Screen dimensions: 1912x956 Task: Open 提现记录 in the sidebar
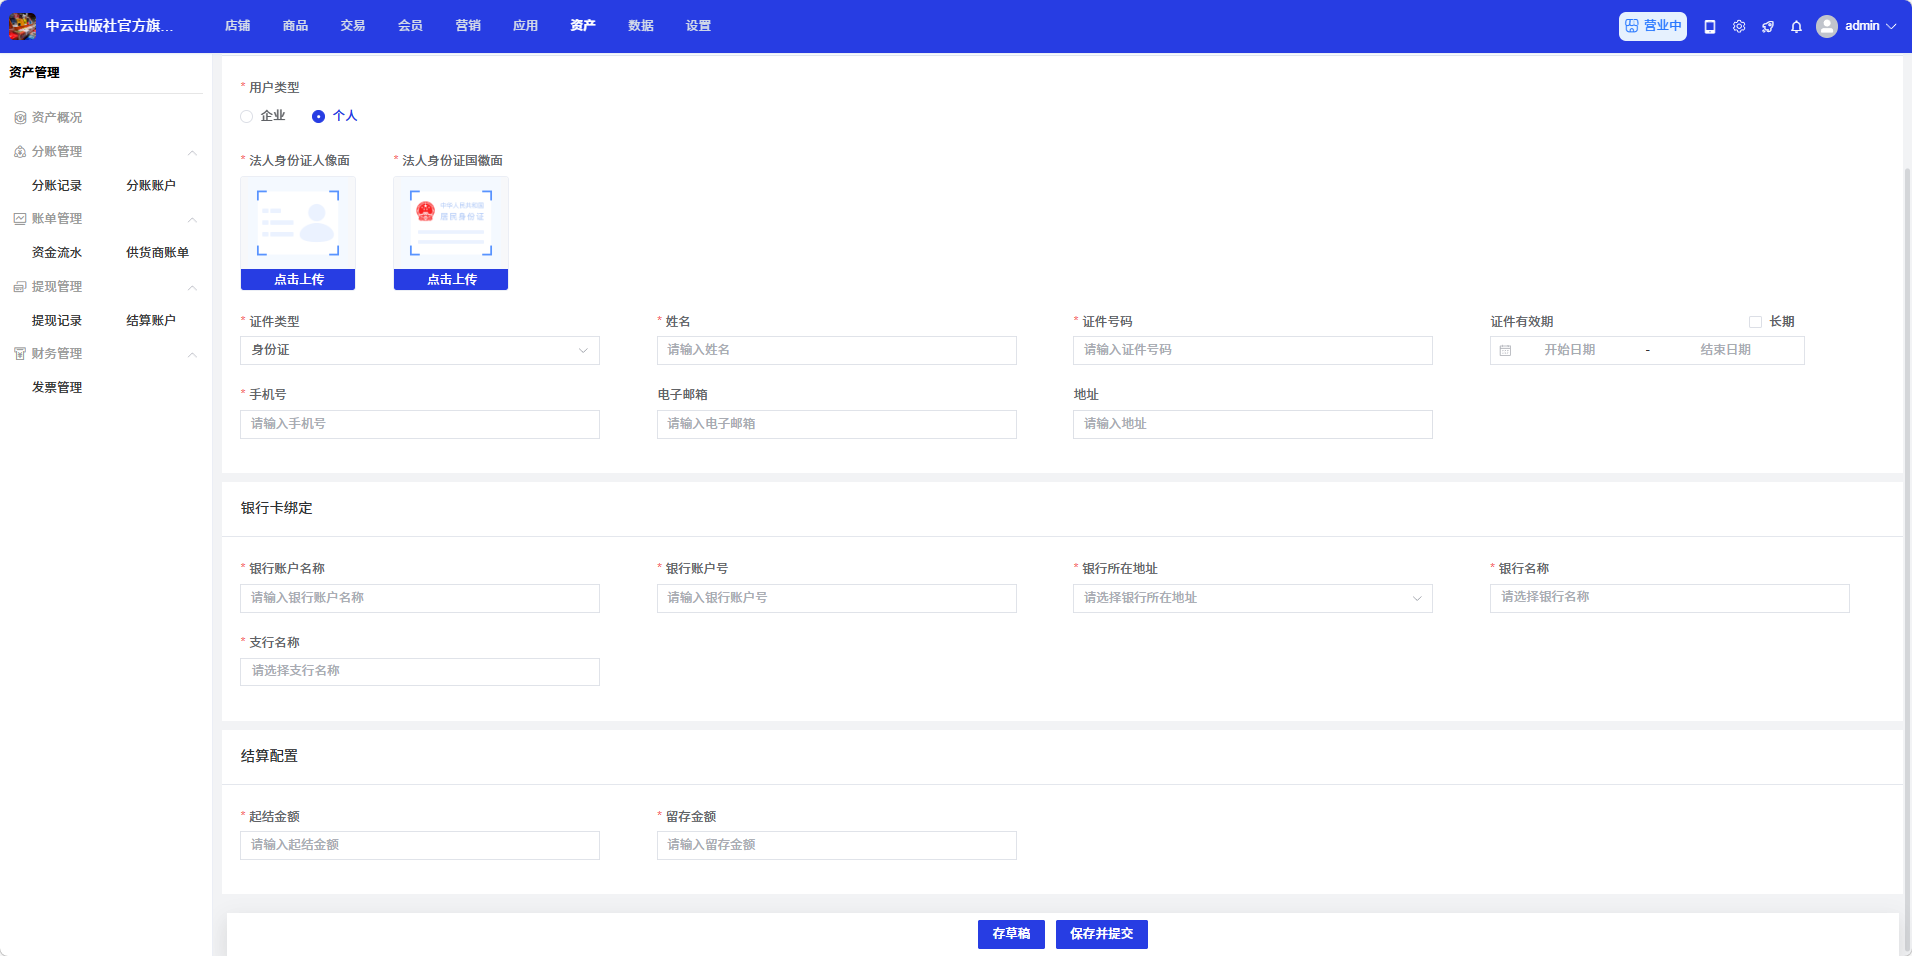click(57, 321)
